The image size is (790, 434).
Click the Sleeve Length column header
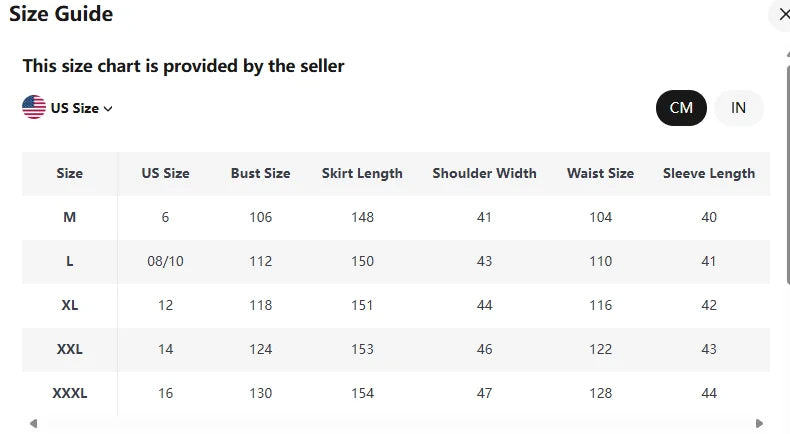tap(709, 173)
